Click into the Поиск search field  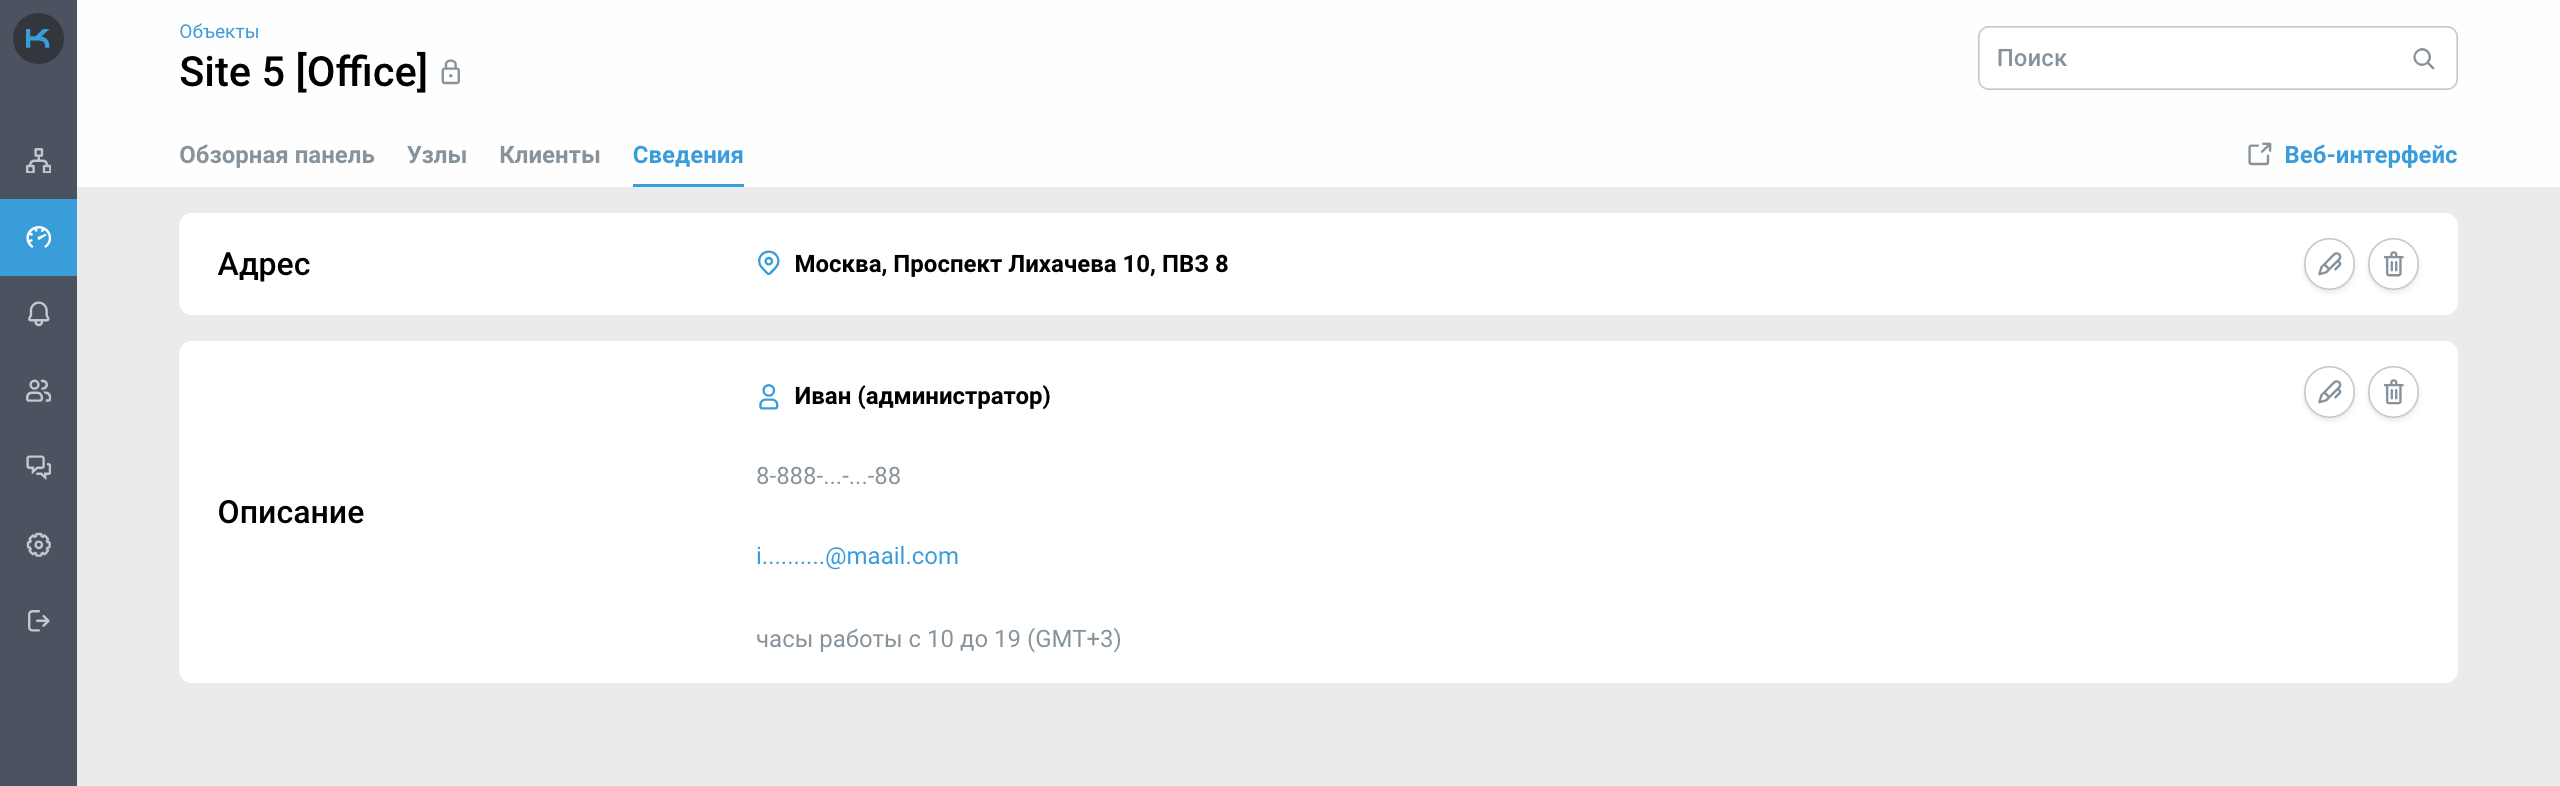click(2190, 59)
